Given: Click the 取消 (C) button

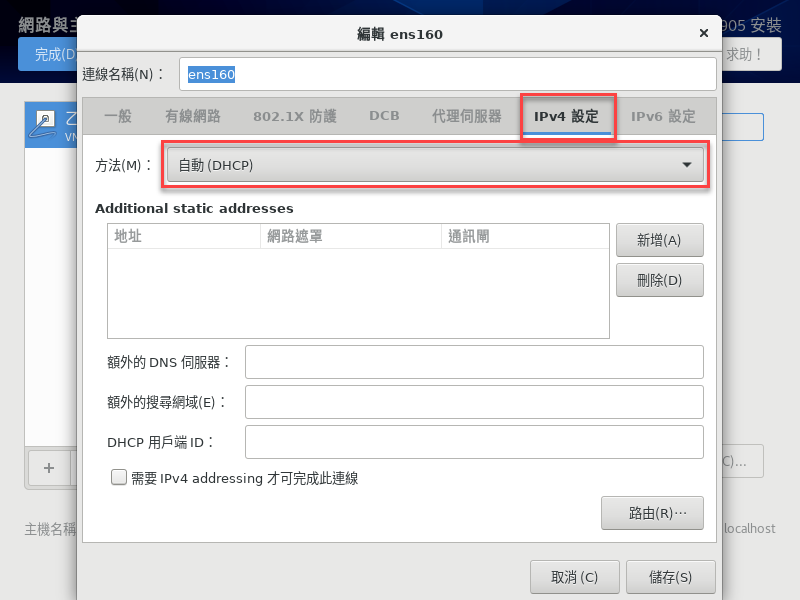Looking at the screenshot, I should (x=574, y=577).
